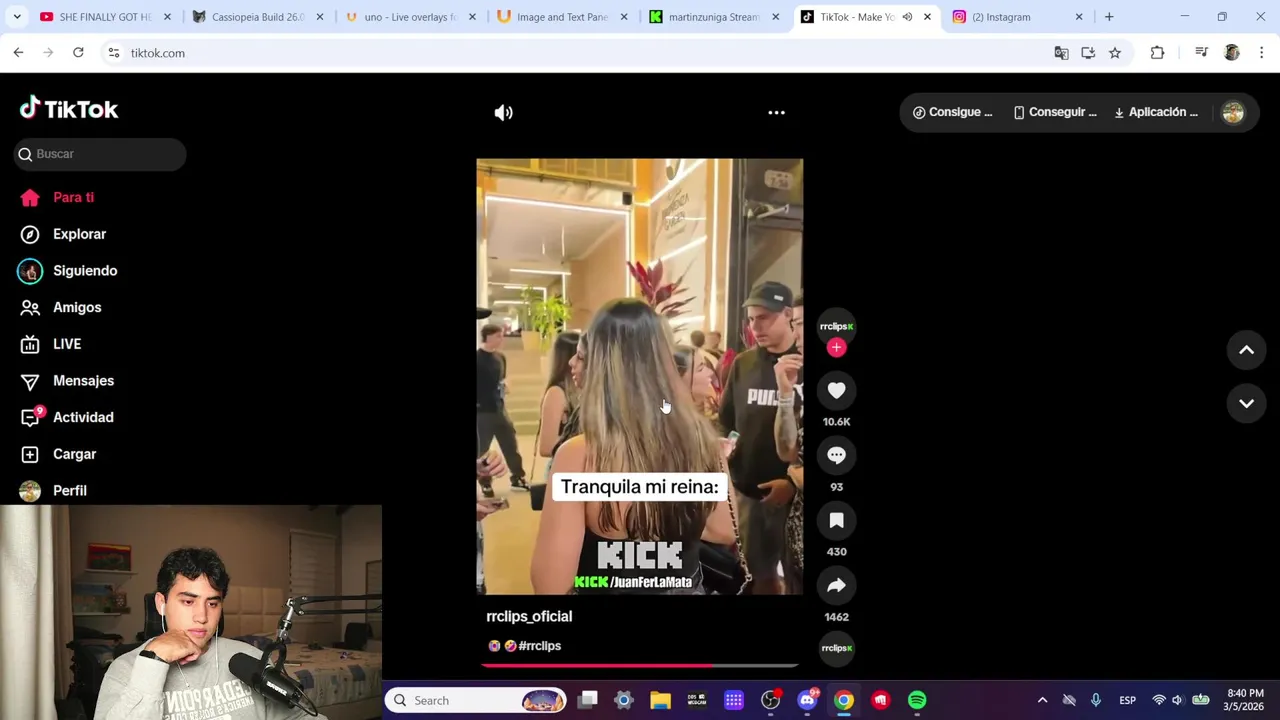Image resolution: width=1280 pixels, height=720 pixels.
Task: Switch to the SHE FINALLY GOT HE YouTube tab
Action: pyautogui.click(x=105, y=17)
